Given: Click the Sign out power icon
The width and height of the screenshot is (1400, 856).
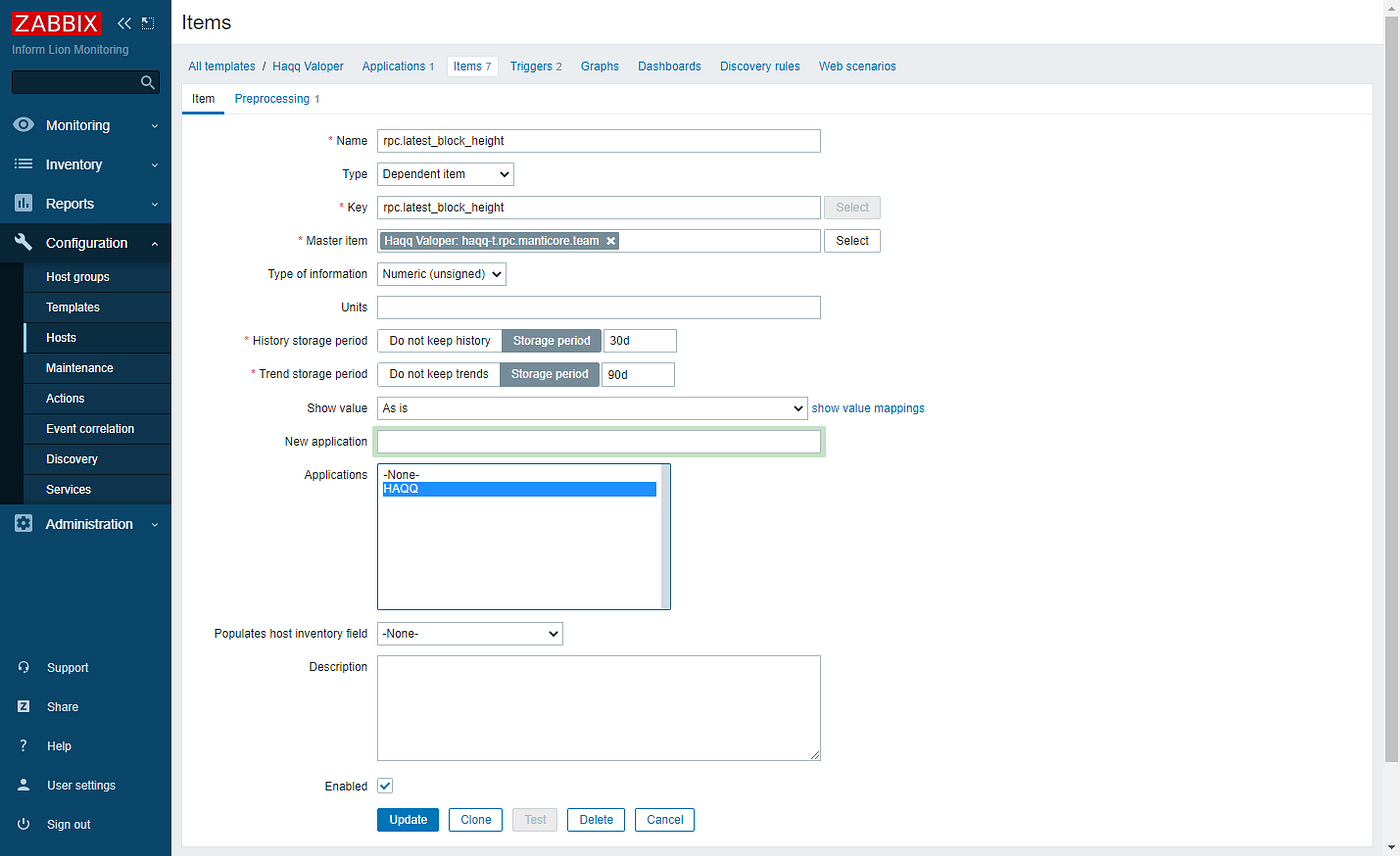Looking at the screenshot, I should click(x=24, y=824).
